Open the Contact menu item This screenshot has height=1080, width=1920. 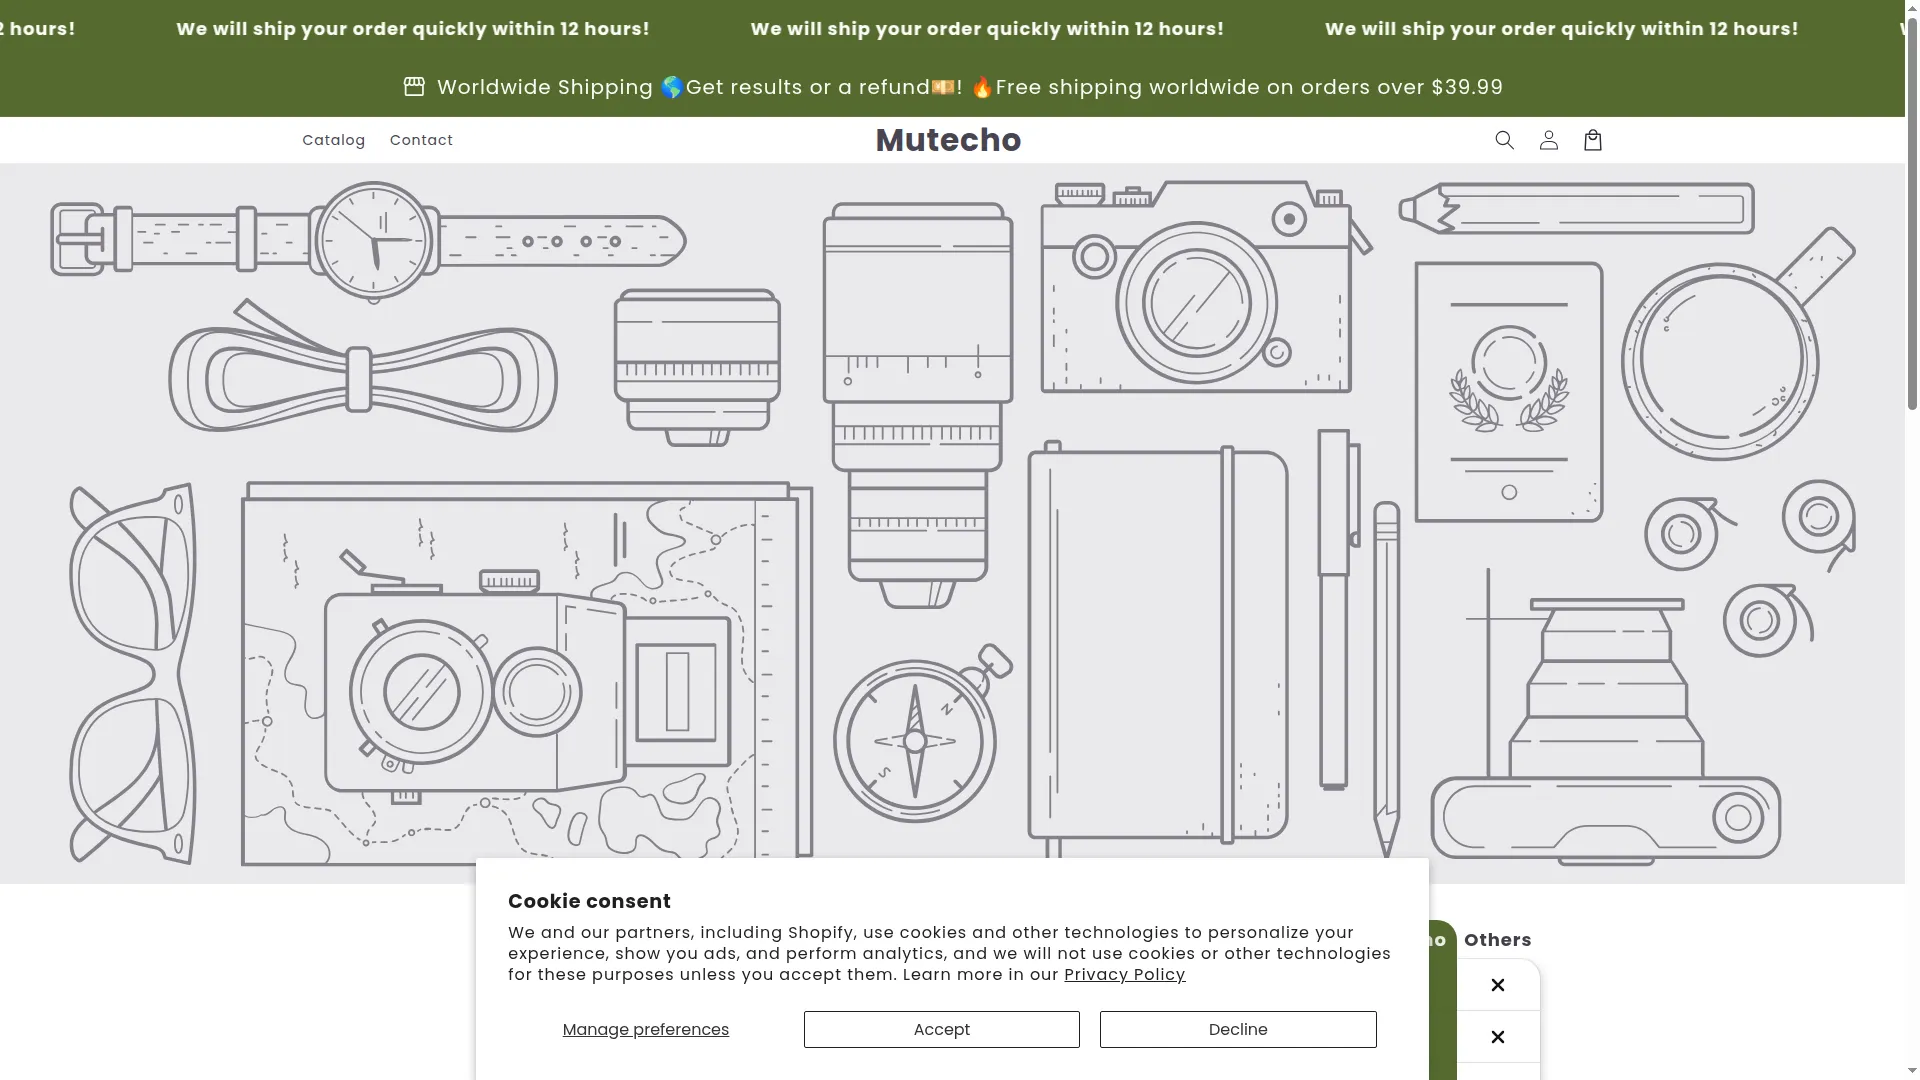421,140
